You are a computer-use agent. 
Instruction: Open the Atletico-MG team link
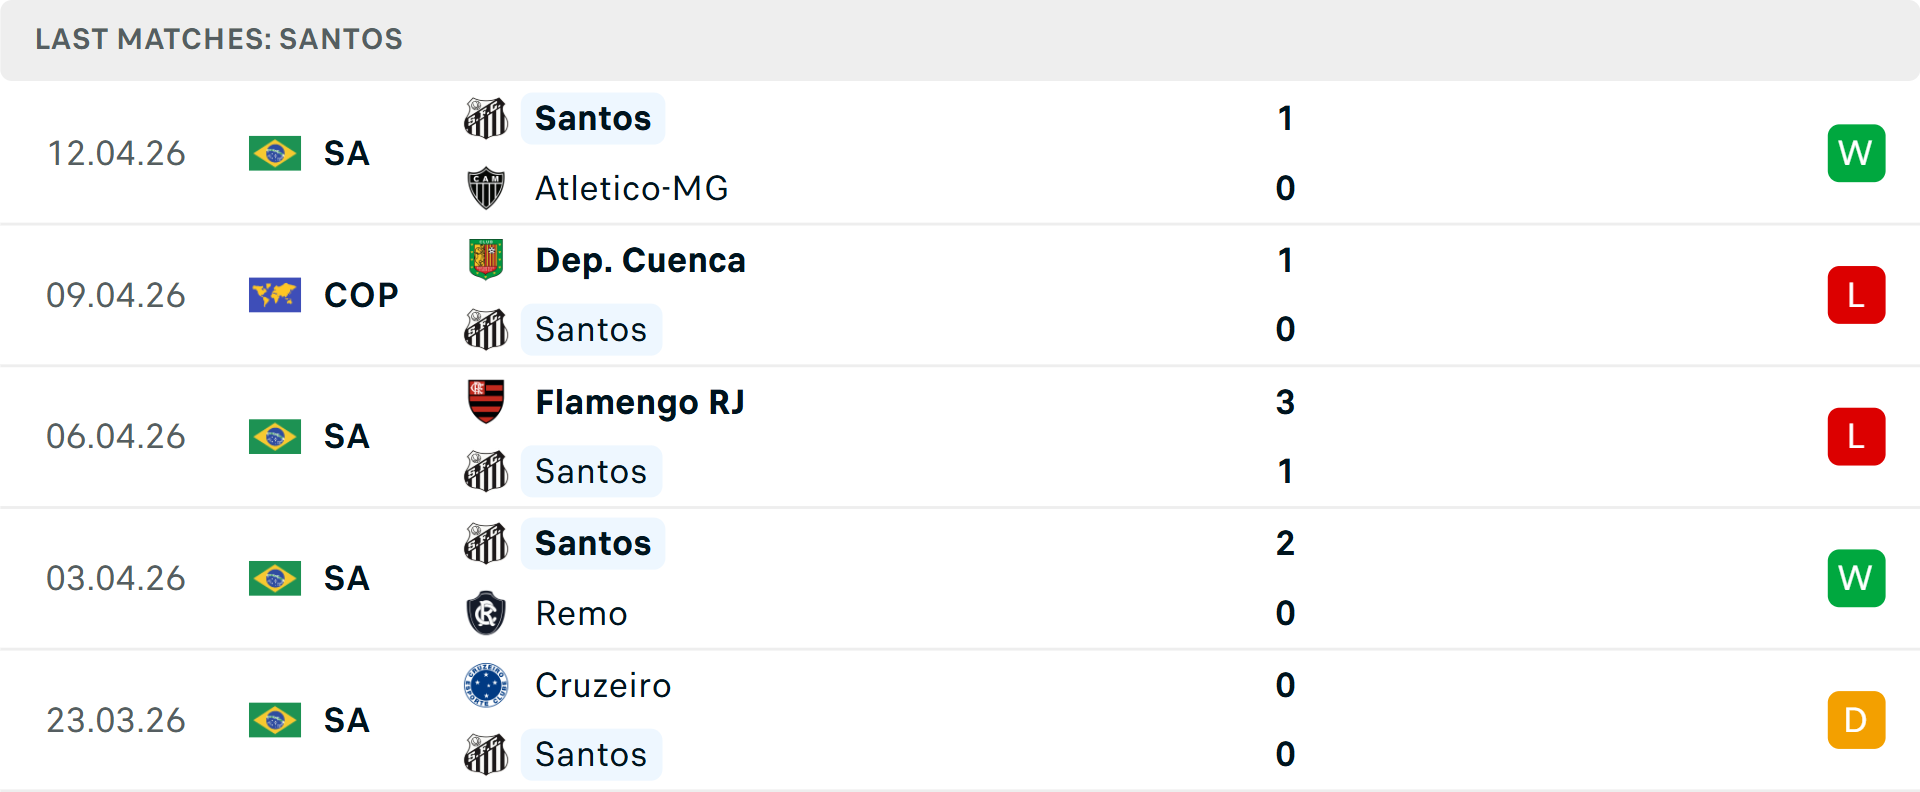631,188
